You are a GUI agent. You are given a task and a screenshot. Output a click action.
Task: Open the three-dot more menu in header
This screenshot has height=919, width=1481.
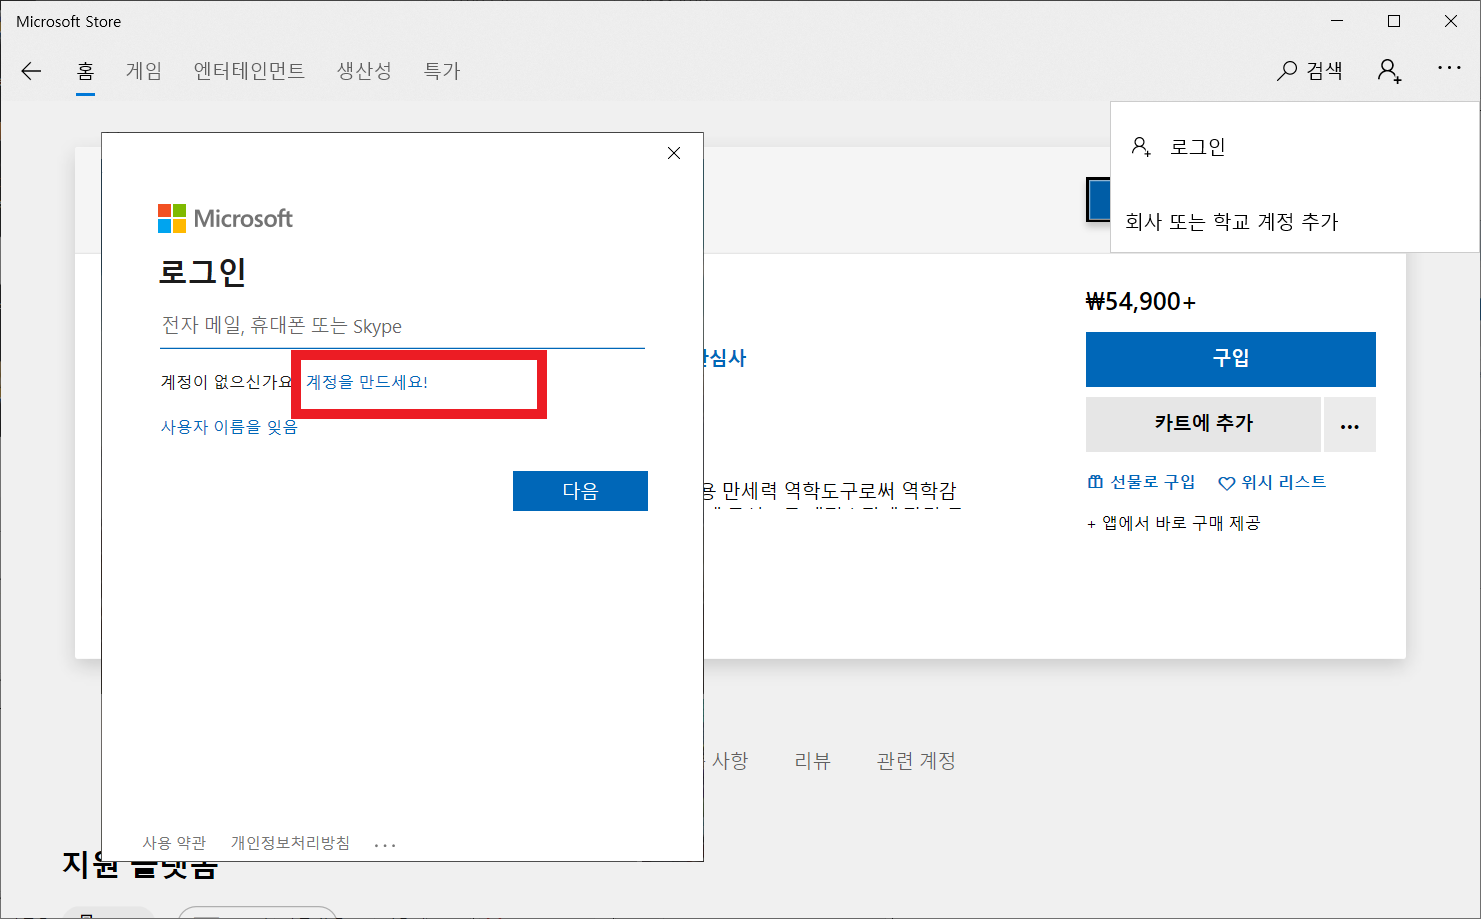(x=1449, y=68)
